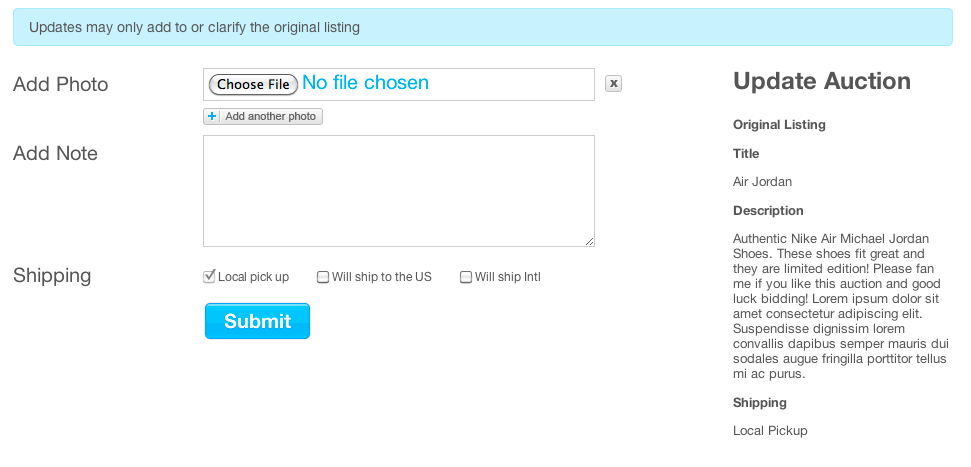Click the Add Photo field label
Viewport: 971px width, 467px height.
[x=60, y=85]
